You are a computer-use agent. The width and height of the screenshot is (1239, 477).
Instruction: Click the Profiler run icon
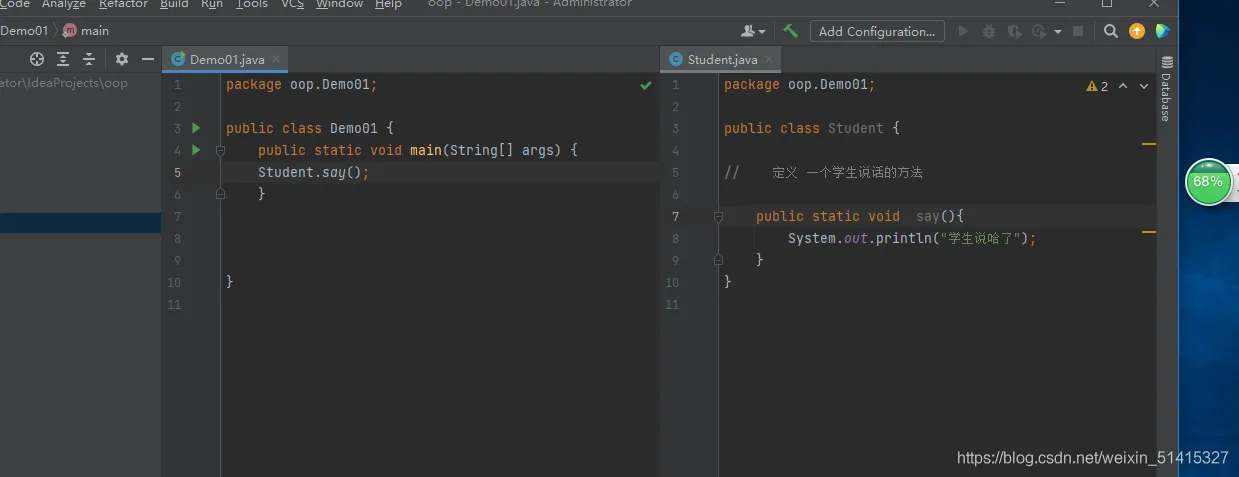click(1039, 31)
